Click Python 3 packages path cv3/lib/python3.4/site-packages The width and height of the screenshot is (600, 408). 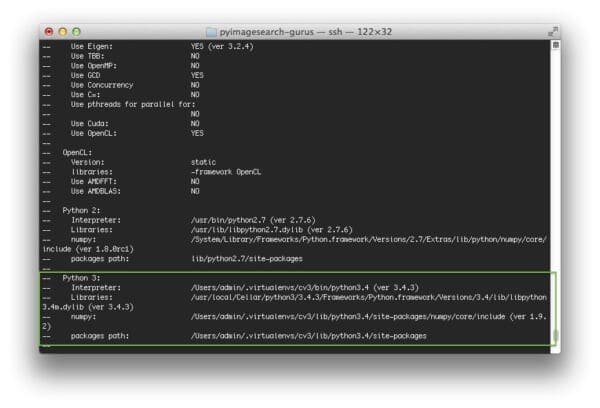coord(308,336)
